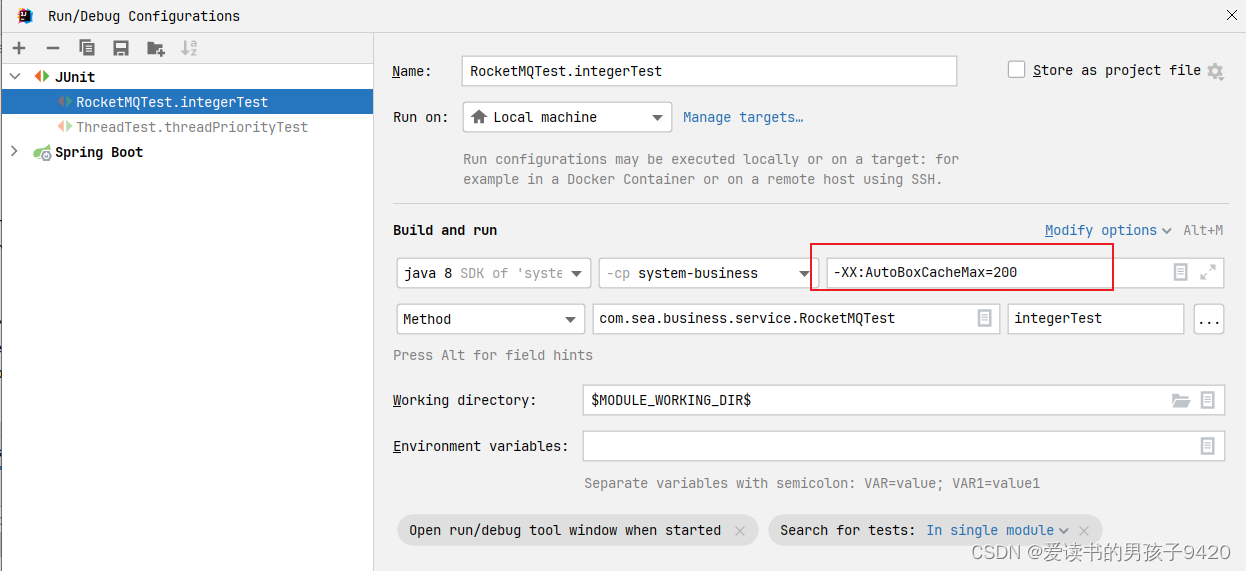Open the Modify options menu

click(x=1107, y=230)
